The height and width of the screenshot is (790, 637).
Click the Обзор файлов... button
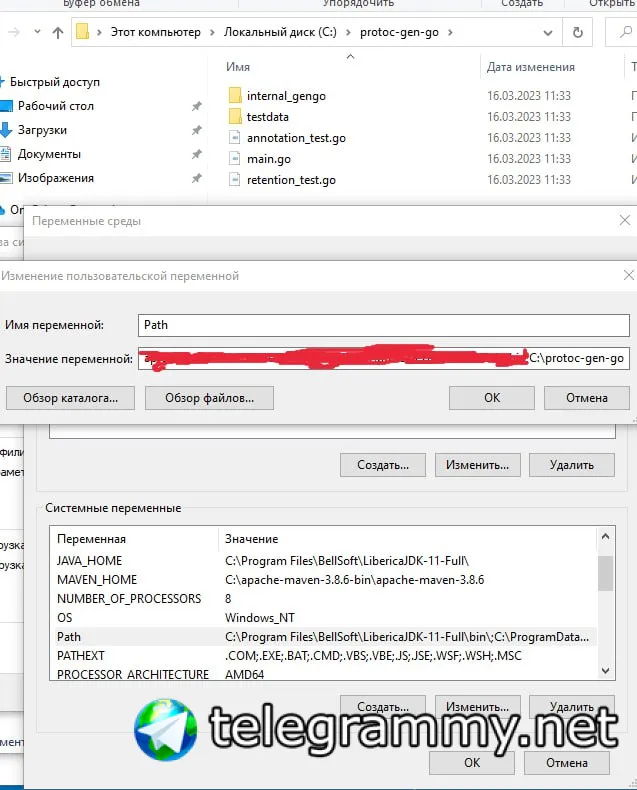coord(210,398)
